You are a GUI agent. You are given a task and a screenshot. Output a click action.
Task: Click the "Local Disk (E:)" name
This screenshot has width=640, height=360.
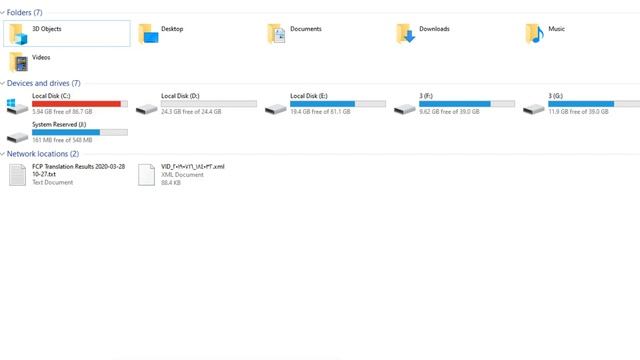click(309, 96)
